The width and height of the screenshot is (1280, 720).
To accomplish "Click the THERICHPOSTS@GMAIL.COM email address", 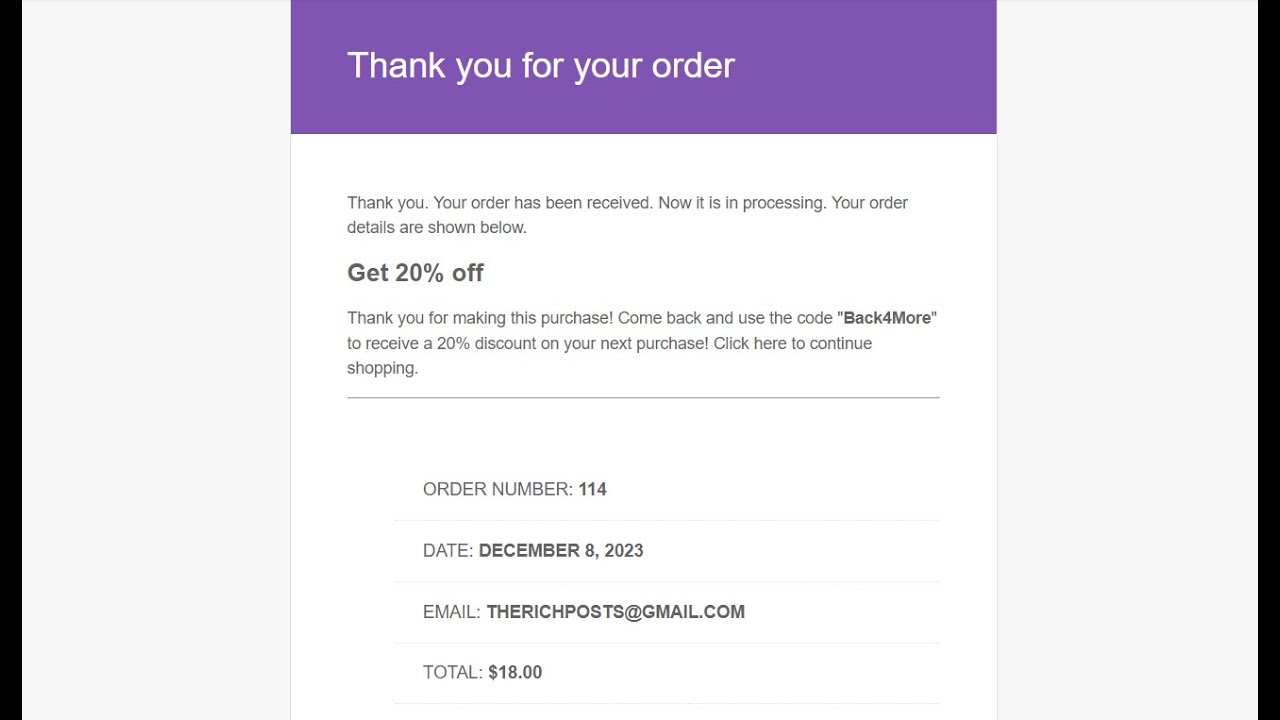I will [615, 612].
